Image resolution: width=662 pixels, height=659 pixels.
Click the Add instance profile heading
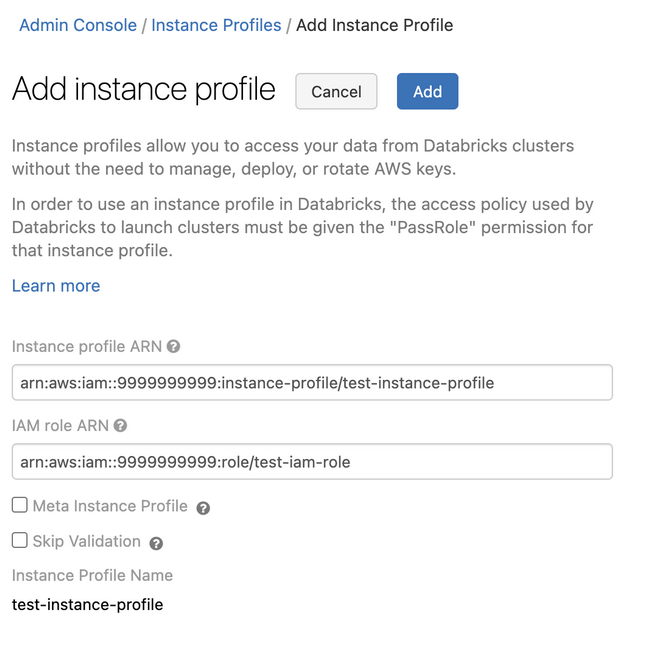pos(143,89)
